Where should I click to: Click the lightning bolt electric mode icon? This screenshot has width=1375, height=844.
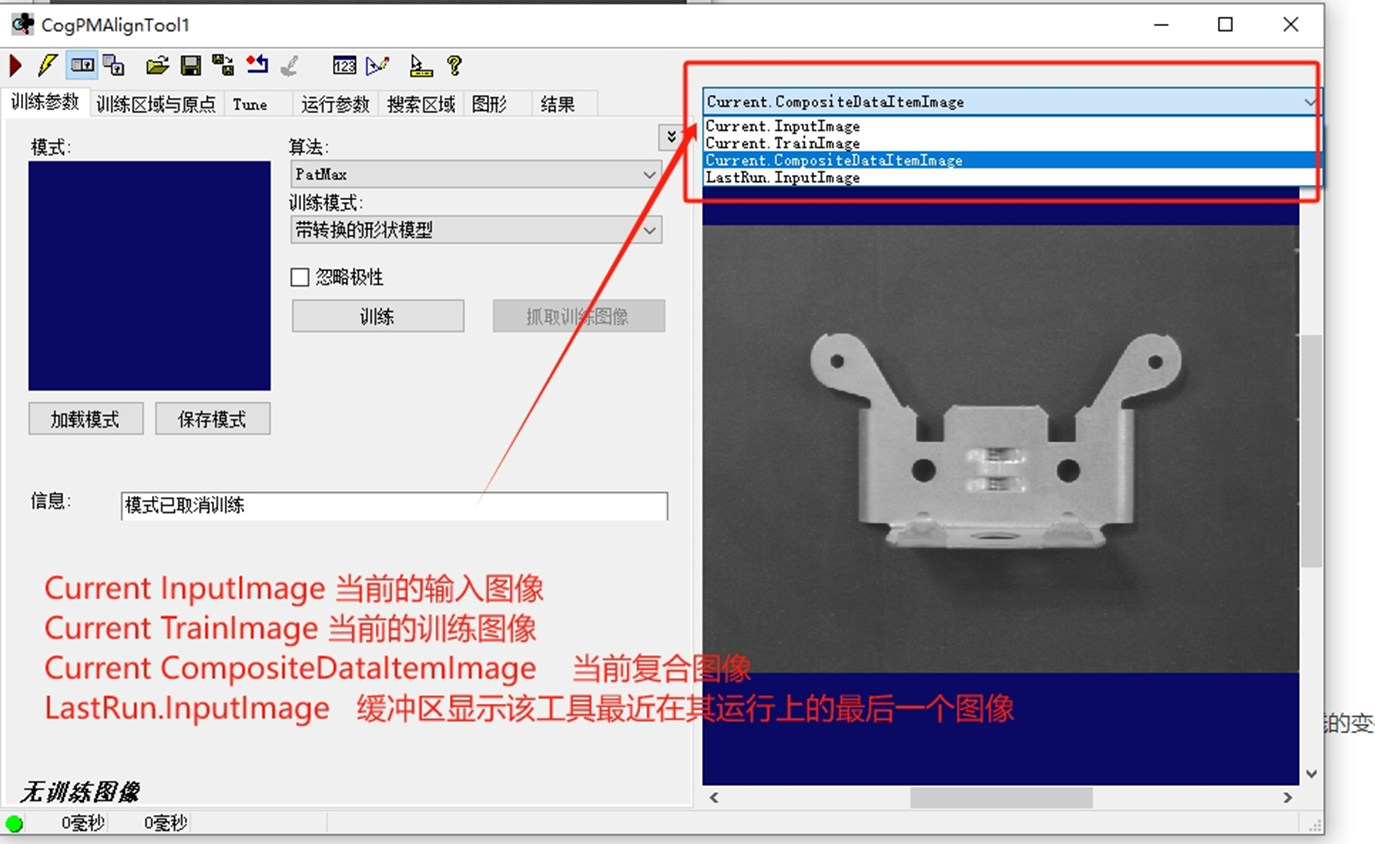pos(47,66)
